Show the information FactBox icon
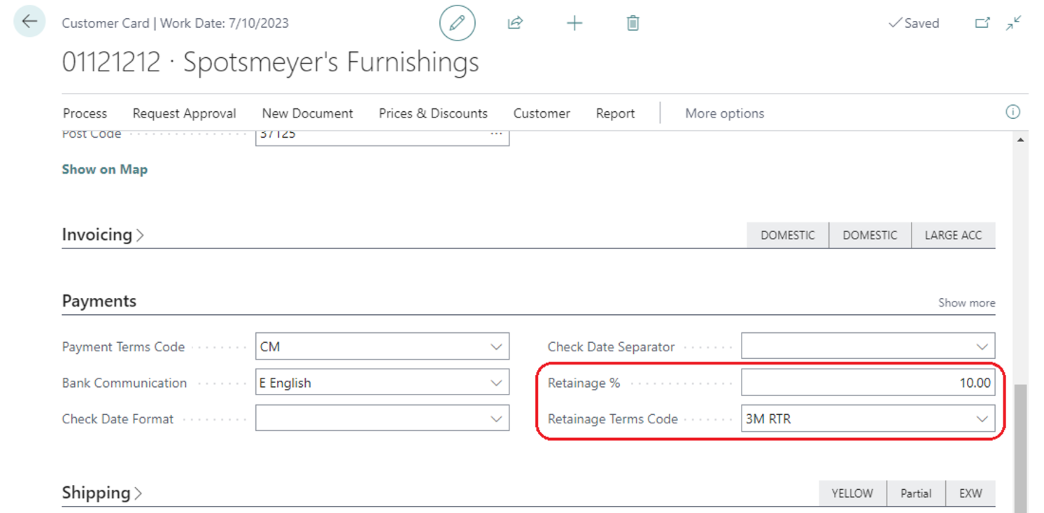 1013,112
